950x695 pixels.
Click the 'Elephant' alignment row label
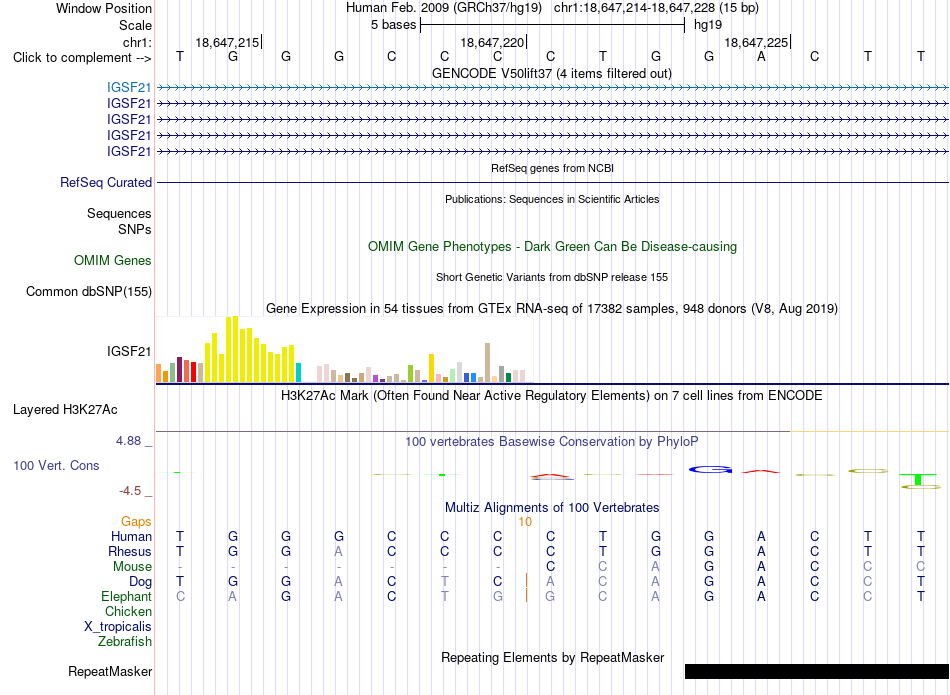pyautogui.click(x=126, y=597)
